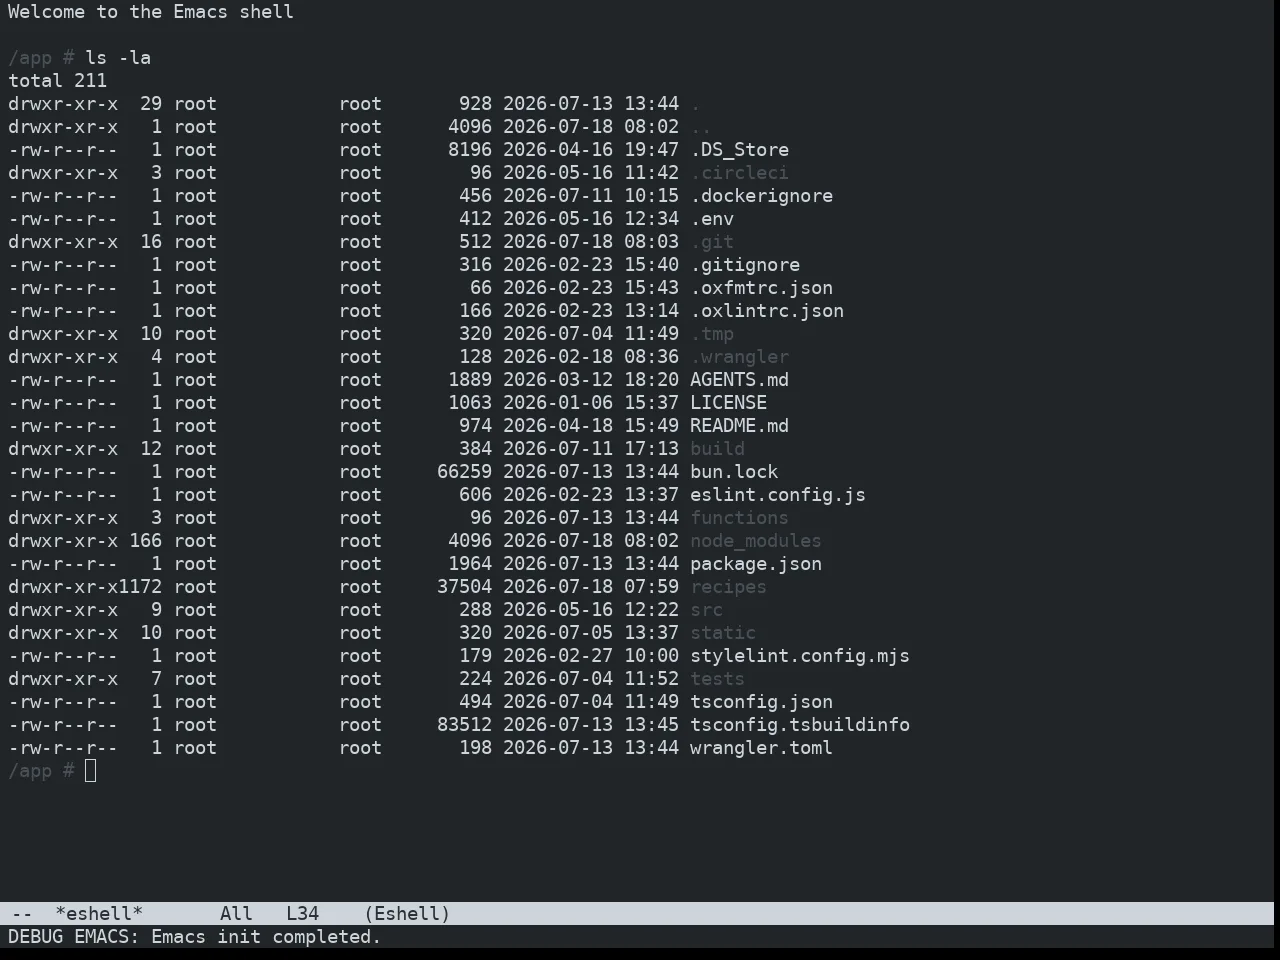Screen dimensions: 1280x960
Task: Click the AGENTS.md file name
Action: tap(739, 380)
